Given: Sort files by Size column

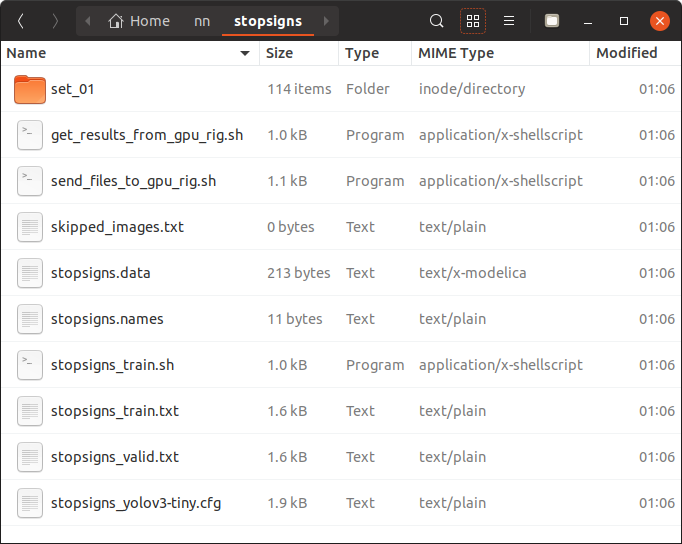Looking at the screenshot, I should pyautogui.click(x=280, y=53).
